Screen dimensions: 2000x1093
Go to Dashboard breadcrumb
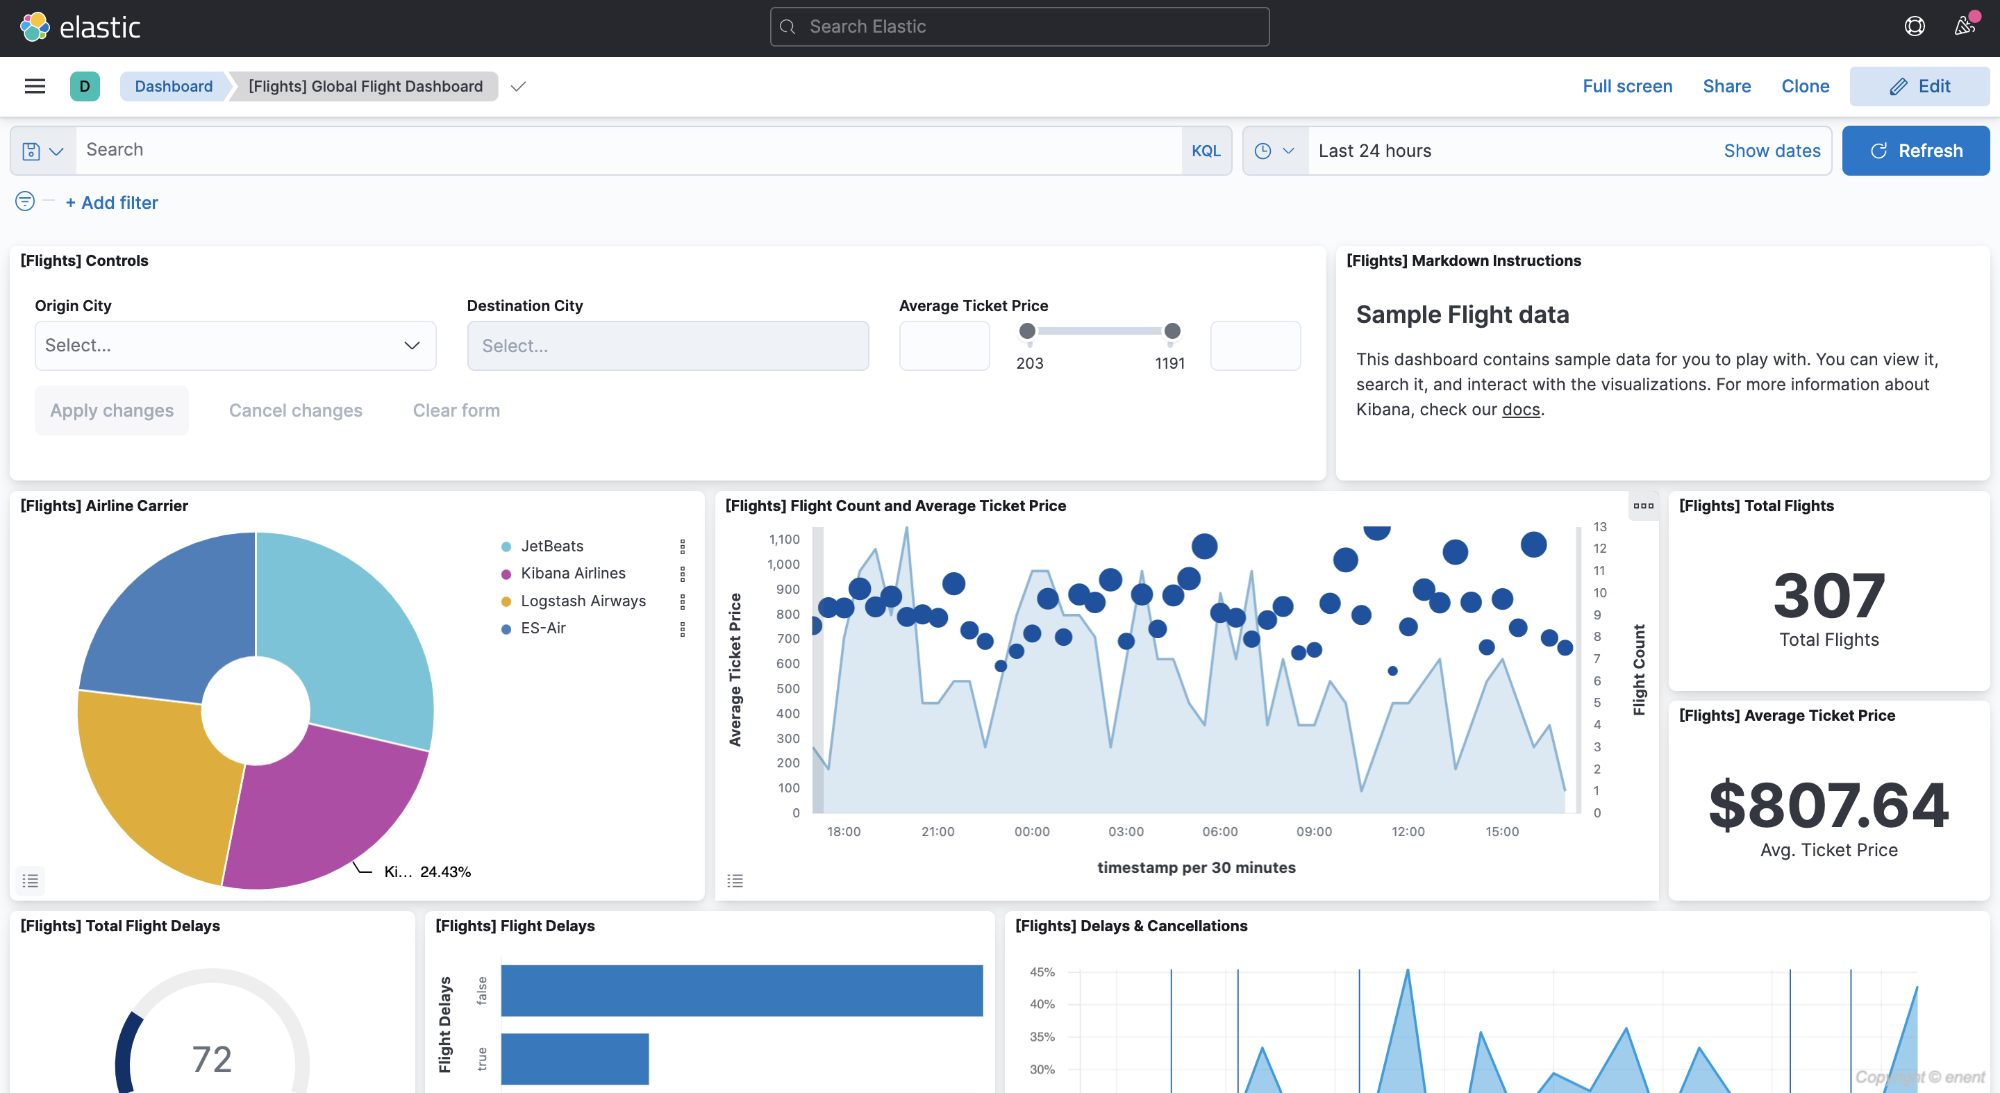point(174,86)
